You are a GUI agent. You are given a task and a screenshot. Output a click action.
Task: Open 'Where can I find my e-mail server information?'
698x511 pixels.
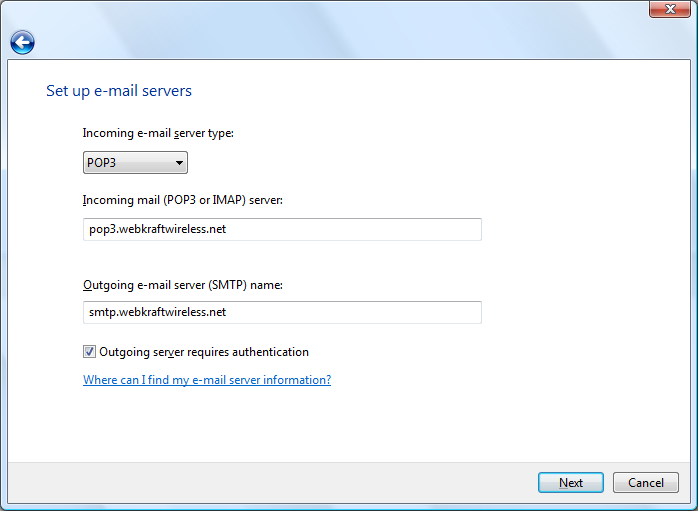[207, 380]
